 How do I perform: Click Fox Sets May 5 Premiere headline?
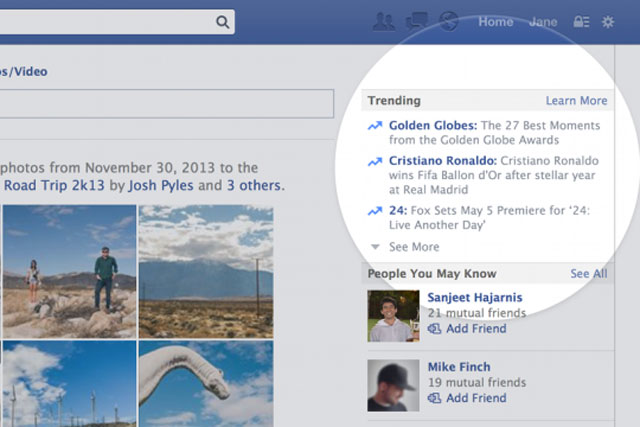[489, 218]
